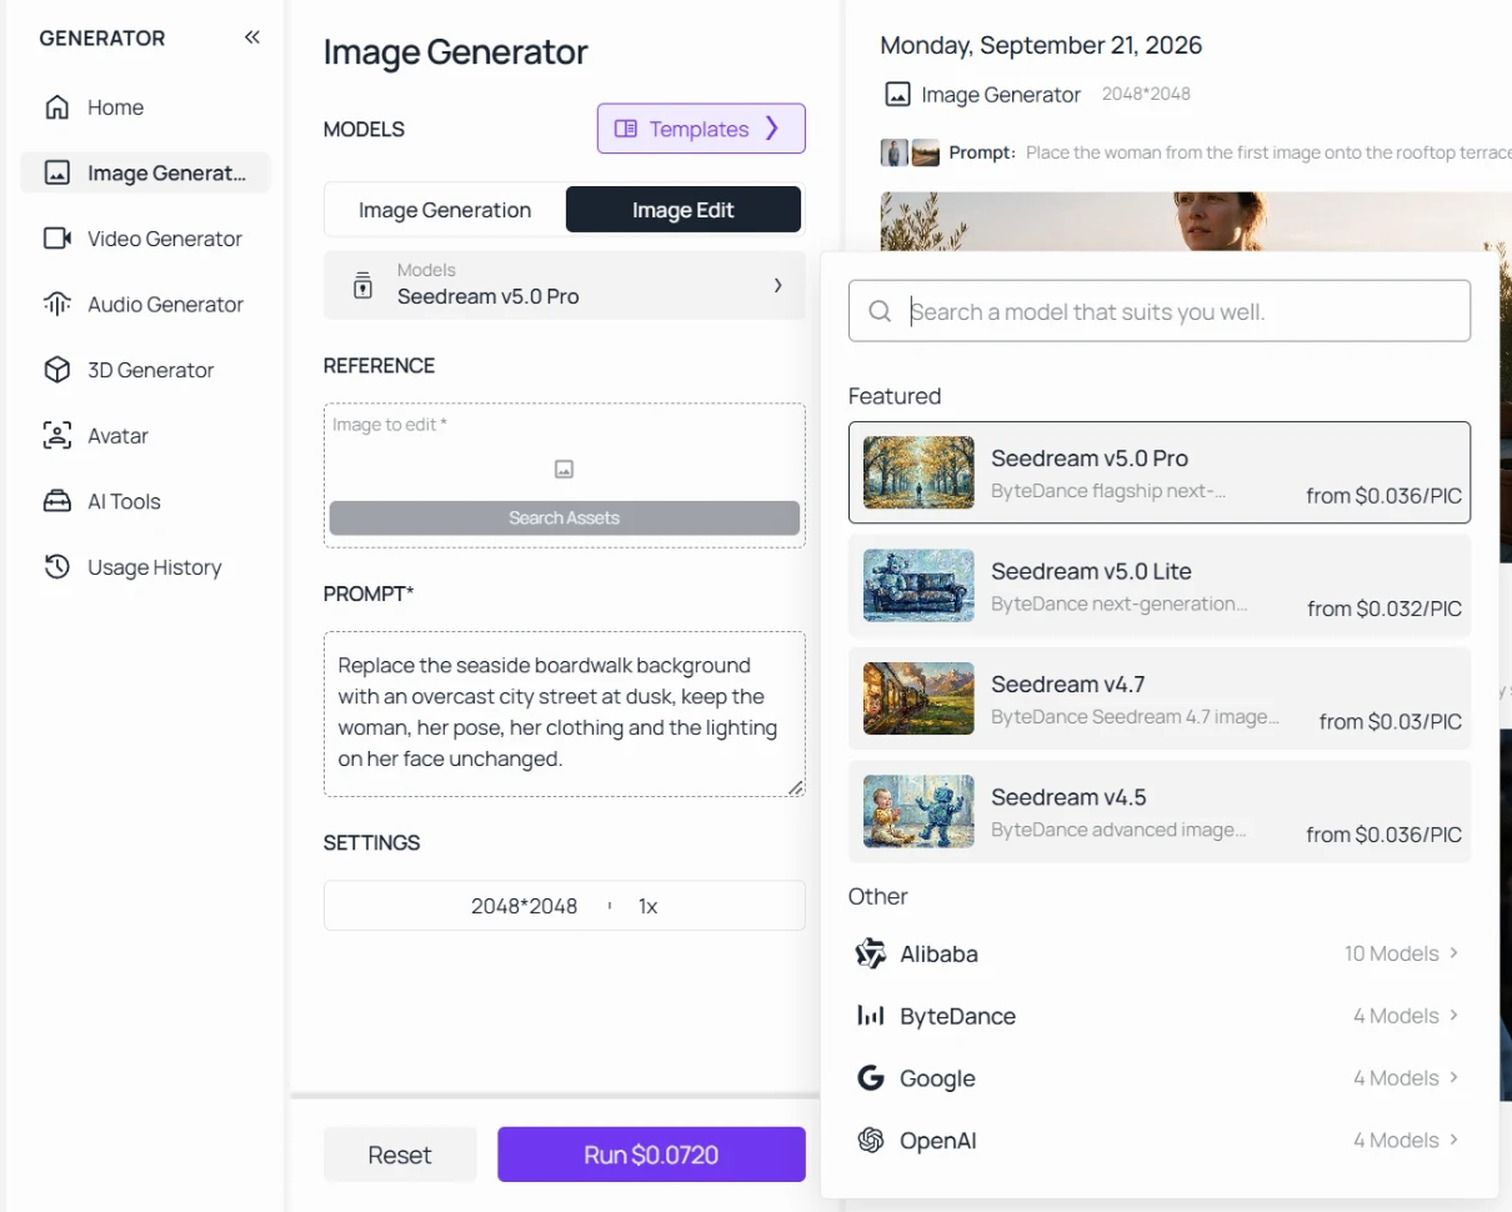Switch to the Image Generation tab

click(x=445, y=210)
